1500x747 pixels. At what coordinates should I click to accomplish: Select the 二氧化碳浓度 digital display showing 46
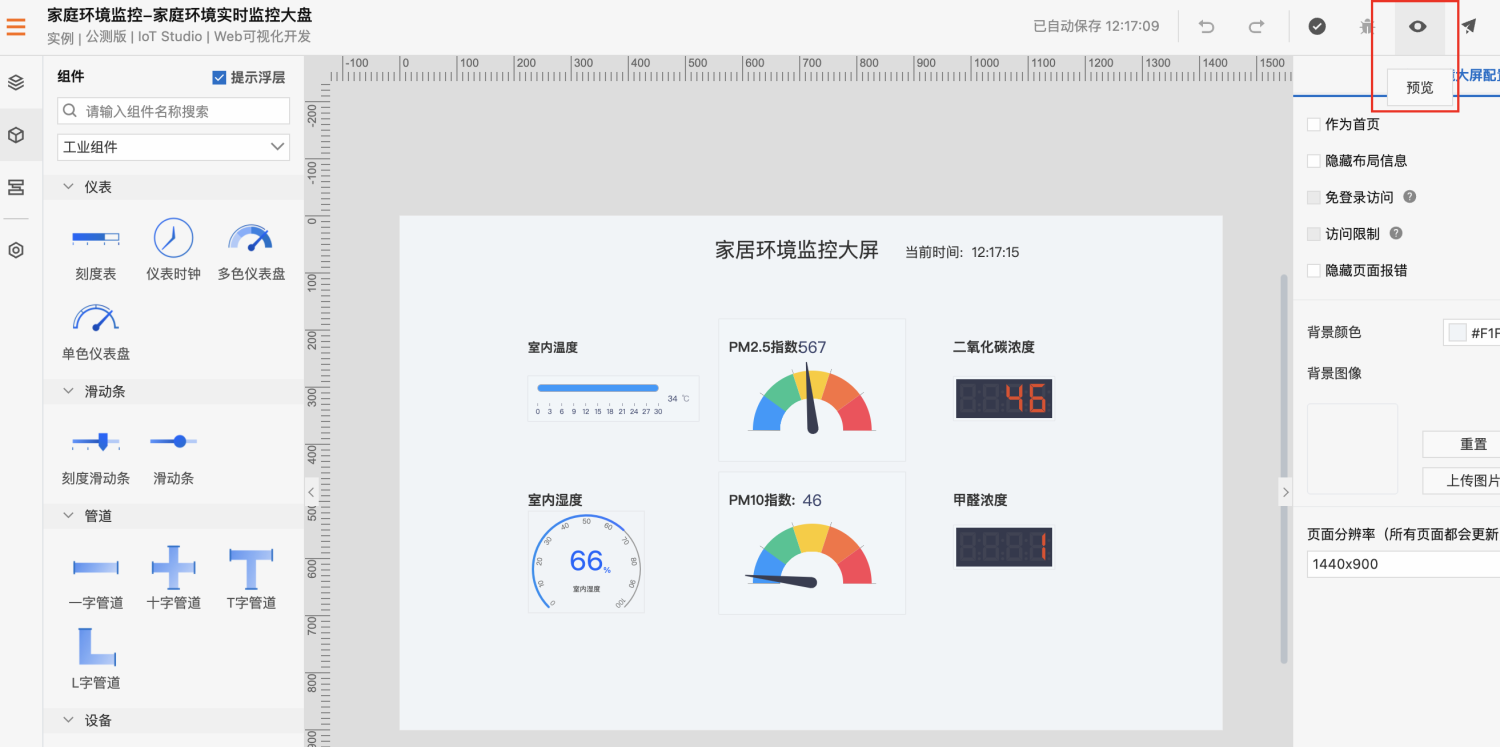pyautogui.click(x=1004, y=398)
